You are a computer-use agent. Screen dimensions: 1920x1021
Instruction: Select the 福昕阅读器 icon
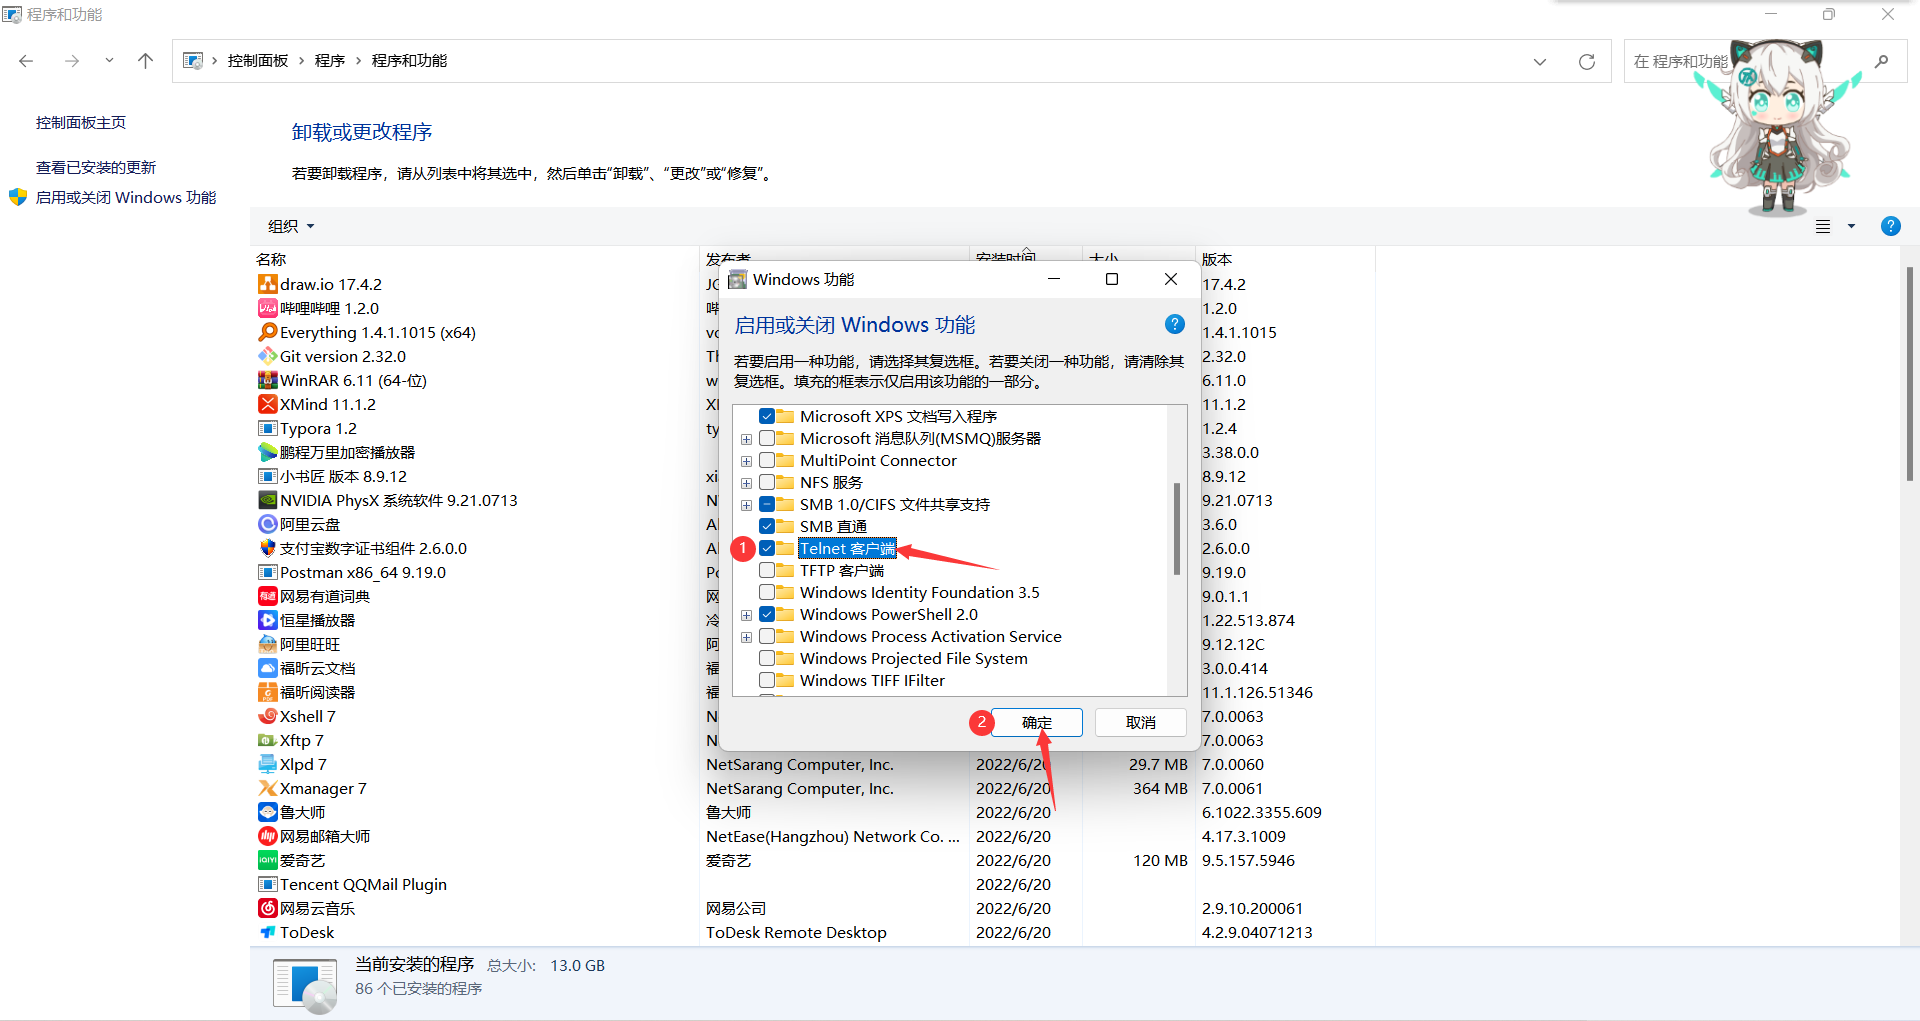[267, 692]
